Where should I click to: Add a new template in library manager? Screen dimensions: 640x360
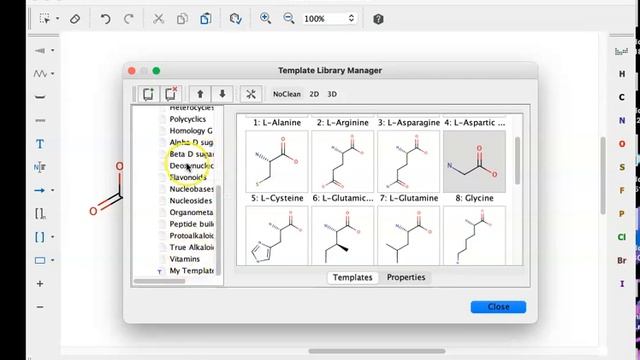point(149,94)
